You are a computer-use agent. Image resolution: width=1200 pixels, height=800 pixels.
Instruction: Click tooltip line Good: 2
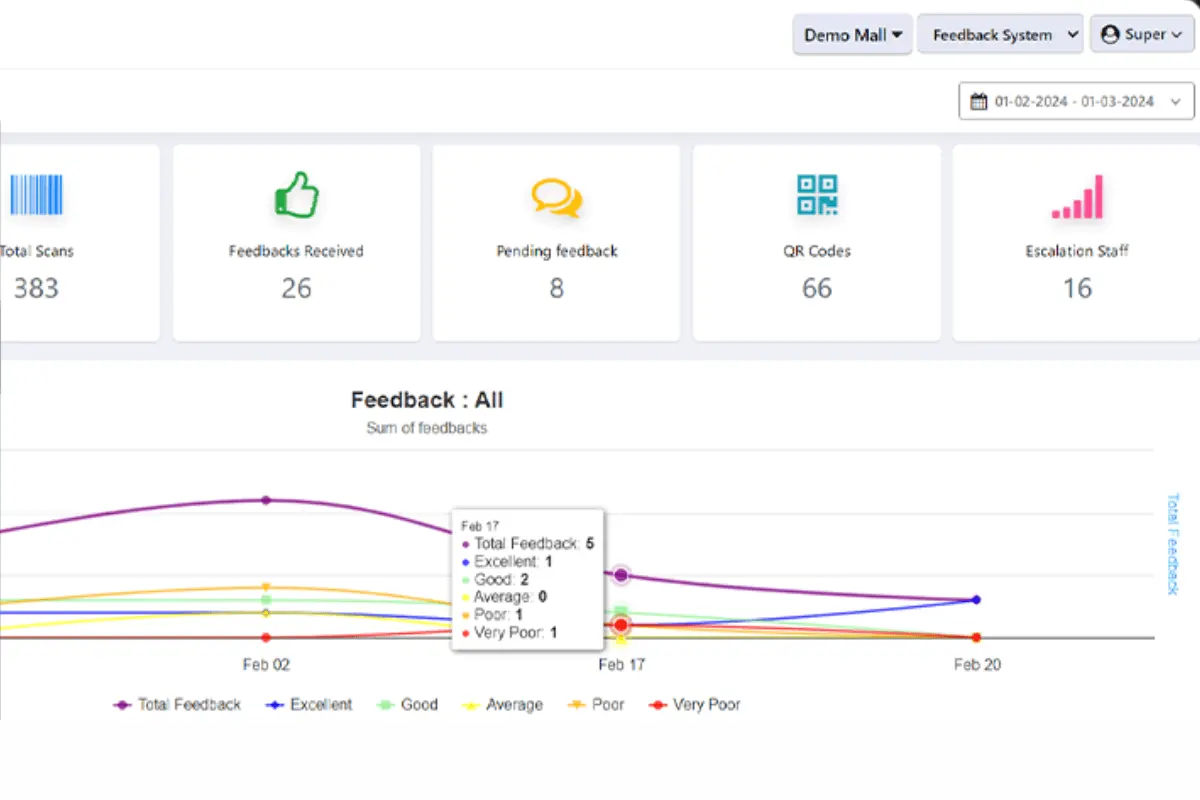495,580
